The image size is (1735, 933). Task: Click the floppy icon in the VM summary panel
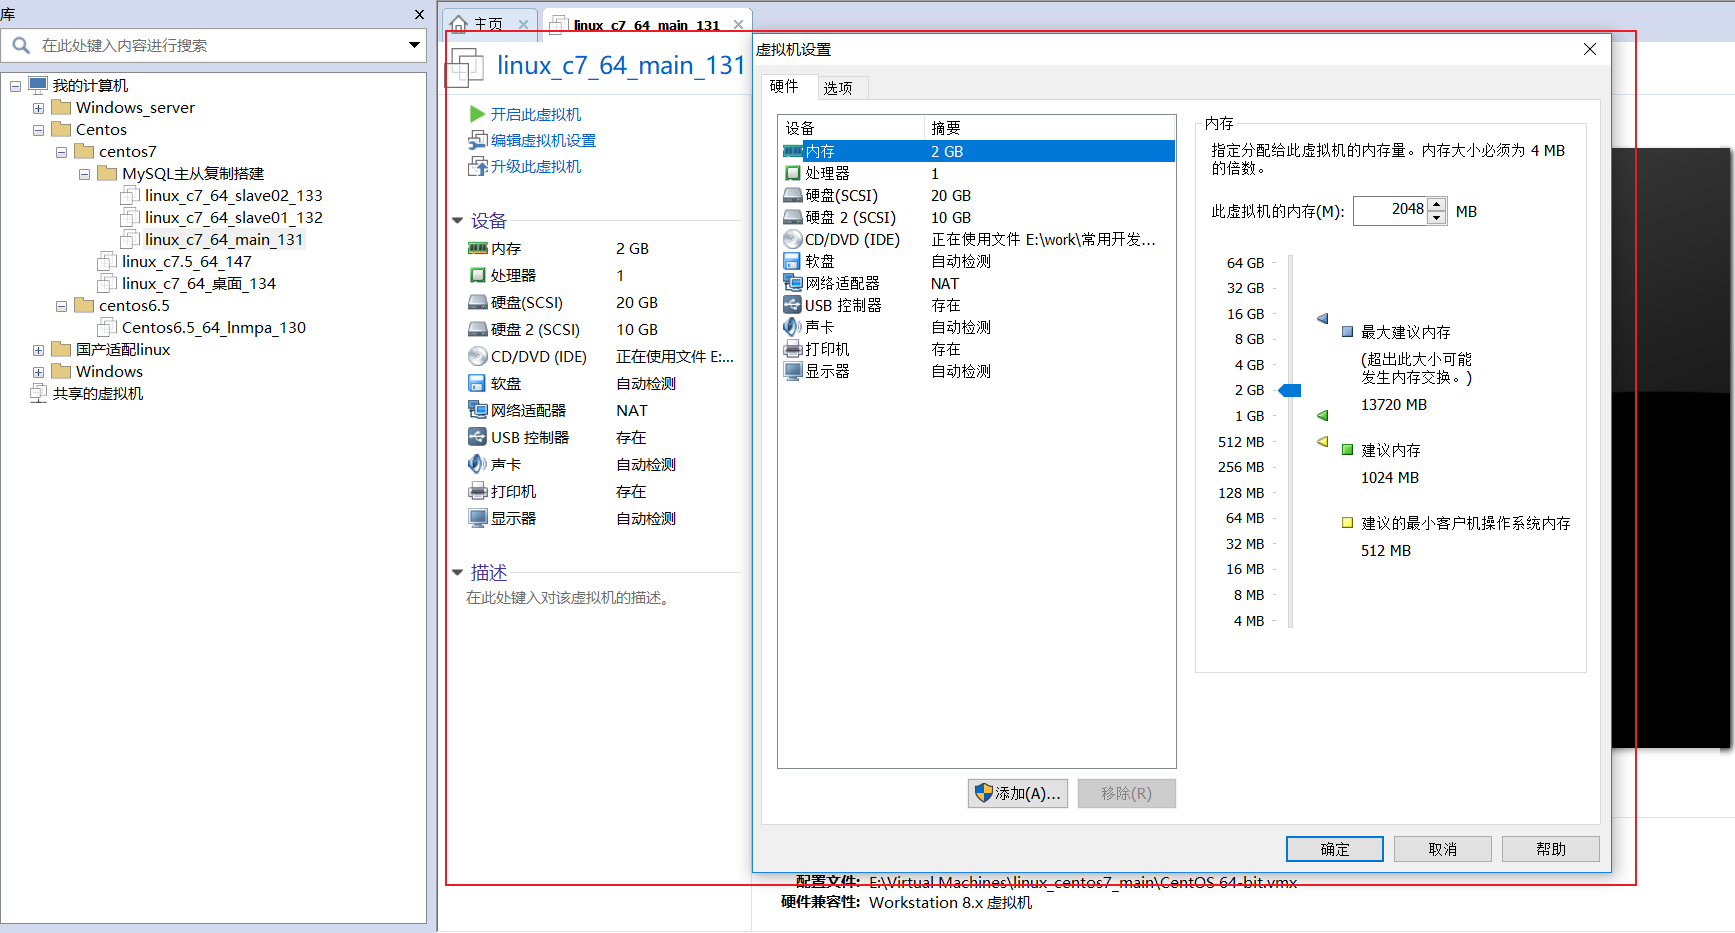tap(478, 383)
